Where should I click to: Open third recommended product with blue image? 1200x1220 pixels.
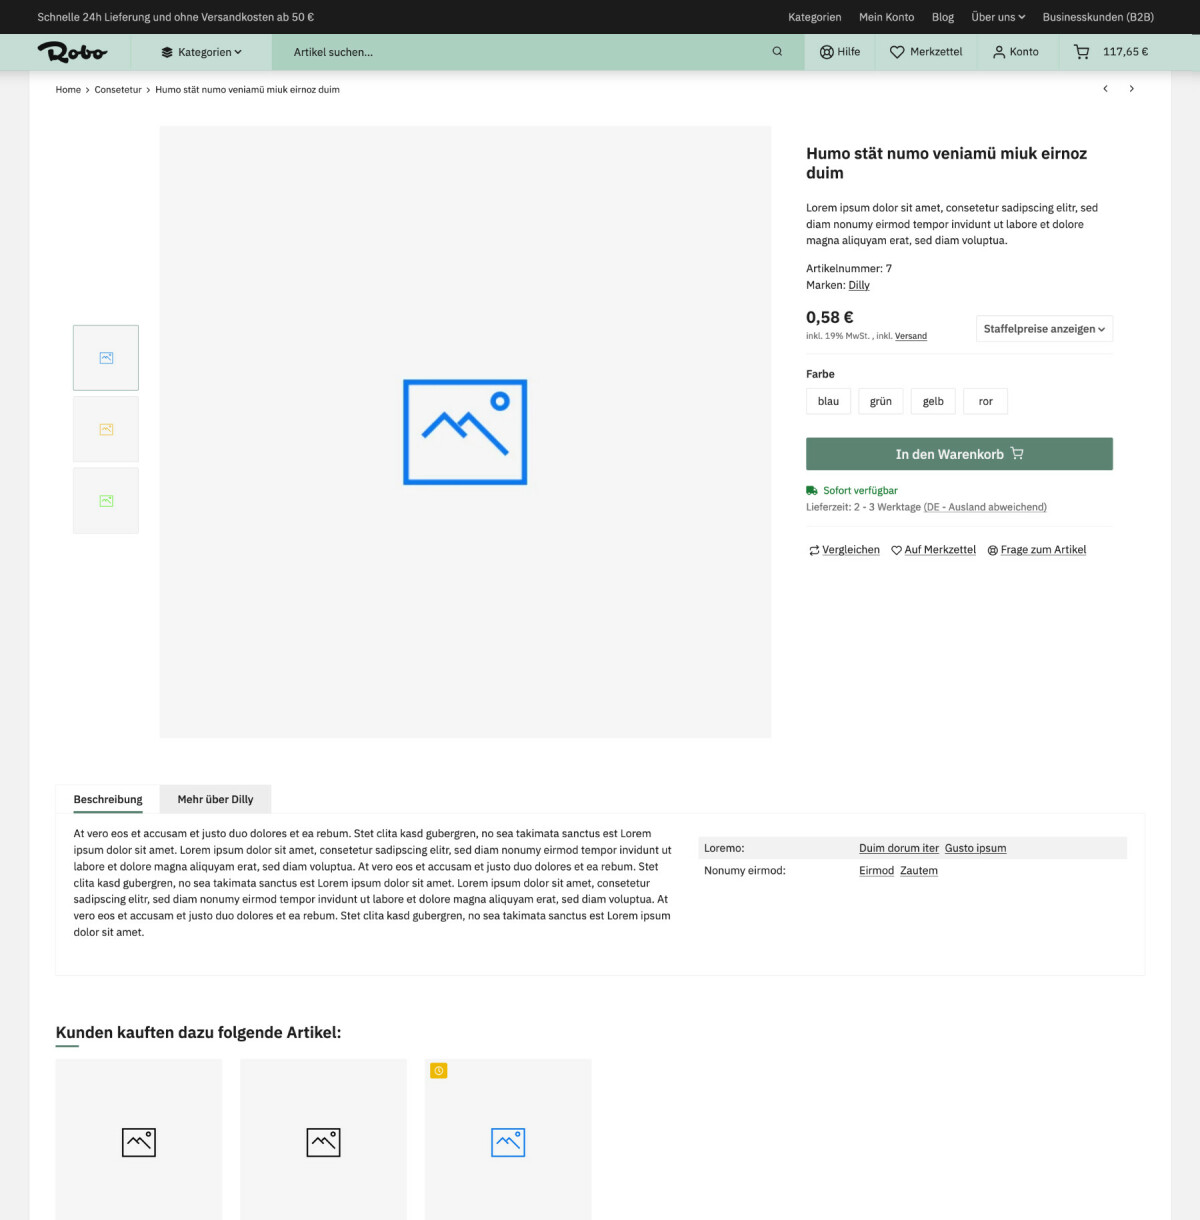[508, 1140]
